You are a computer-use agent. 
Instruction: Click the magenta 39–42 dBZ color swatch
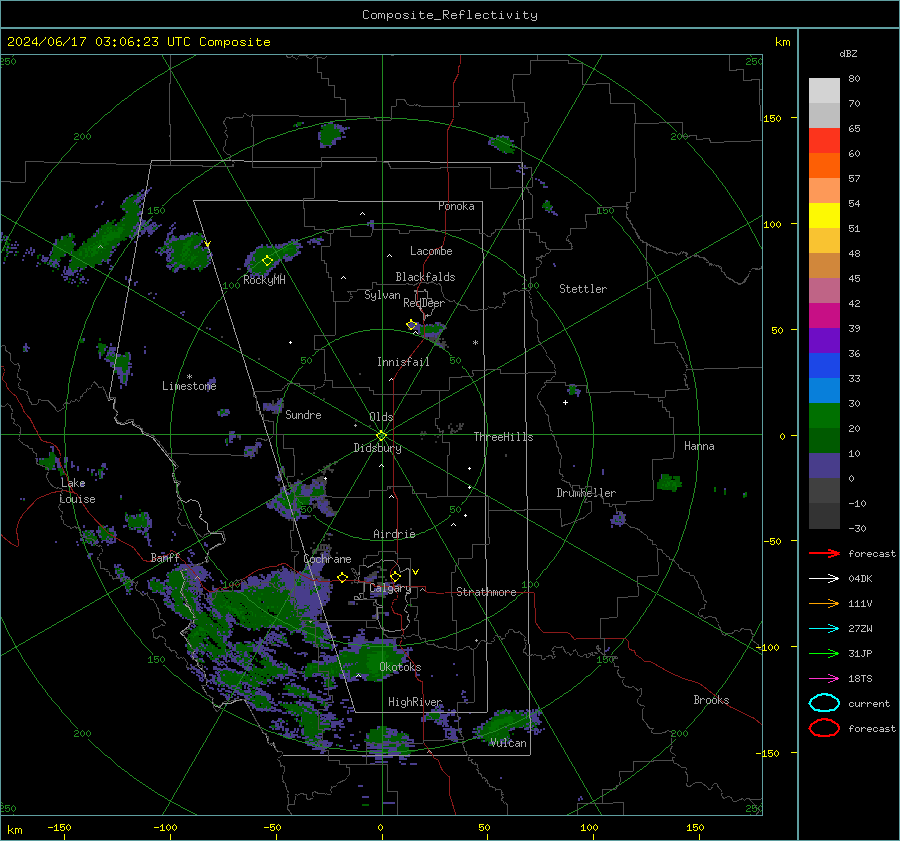pos(824,316)
